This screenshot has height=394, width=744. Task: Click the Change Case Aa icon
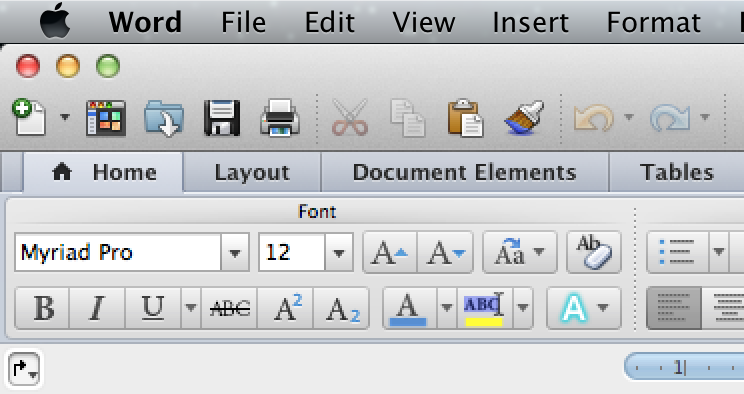pyautogui.click(x=520, y=253)
